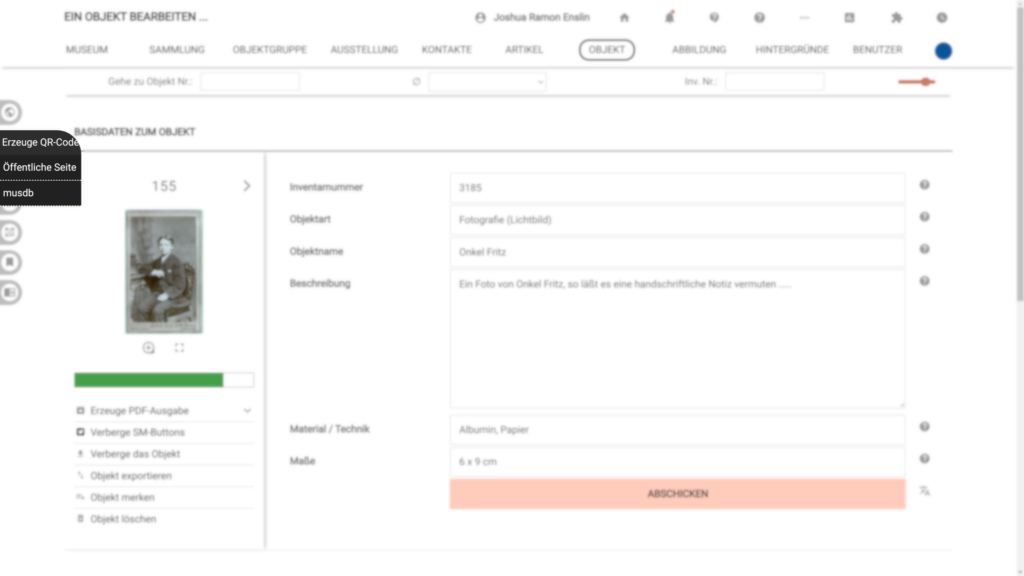Click the Onkel Fritz photo thumbnail
Screen dimensions: 1024x576
(x=164, y=272)
